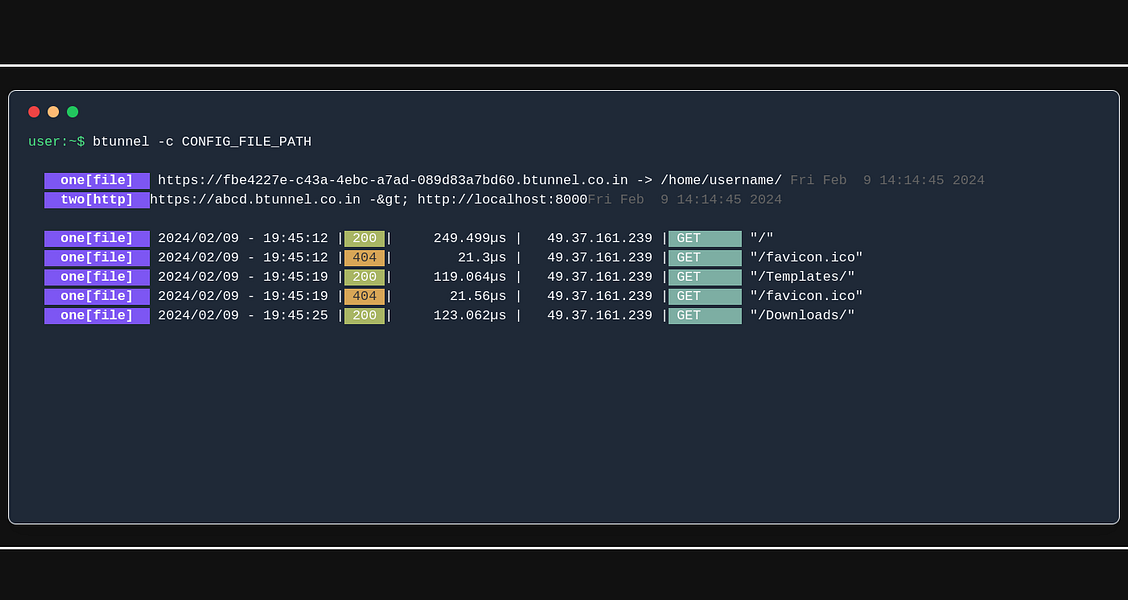Click the "/Downloads/" request path

[802, 316]
